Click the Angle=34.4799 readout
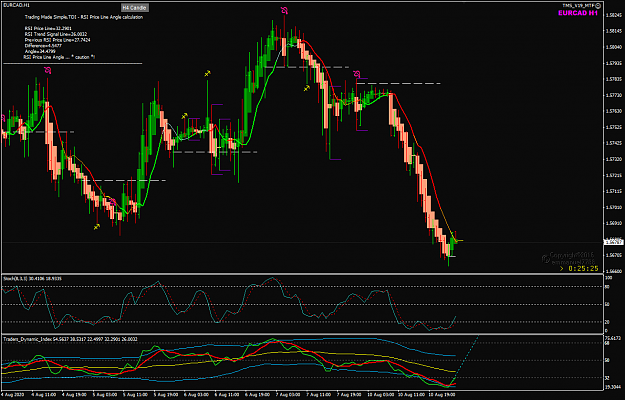This screenshot has height=400, width=625. point(42,51)
